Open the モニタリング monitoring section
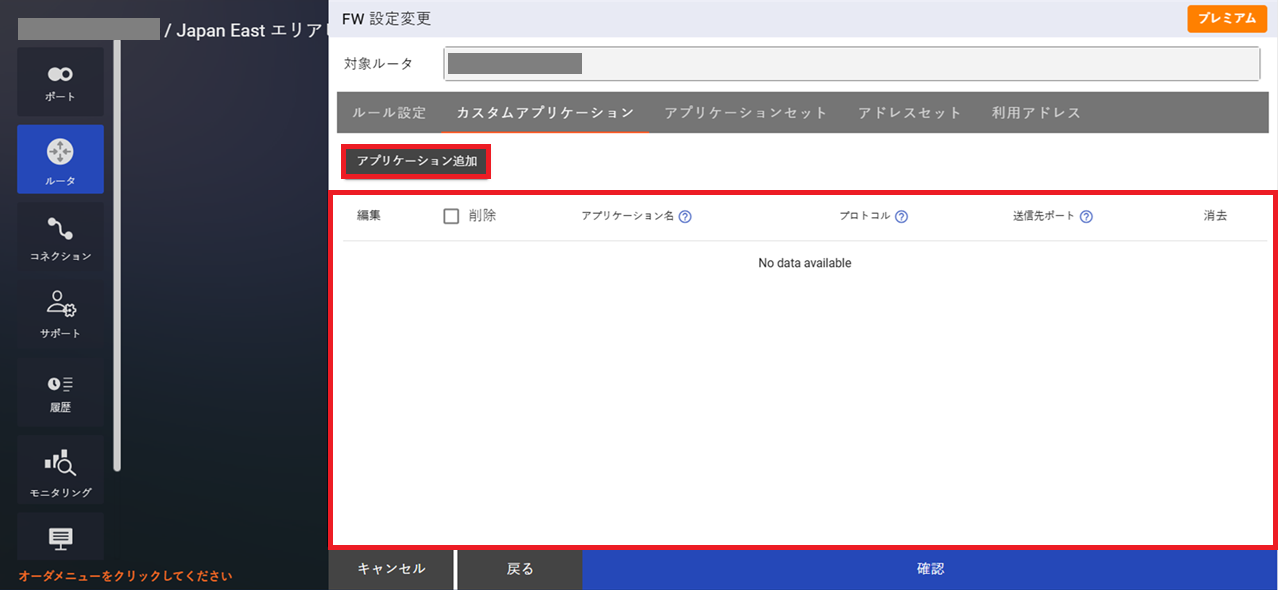The height and width of the screenshot is (590, 1278). coord(60,470)
